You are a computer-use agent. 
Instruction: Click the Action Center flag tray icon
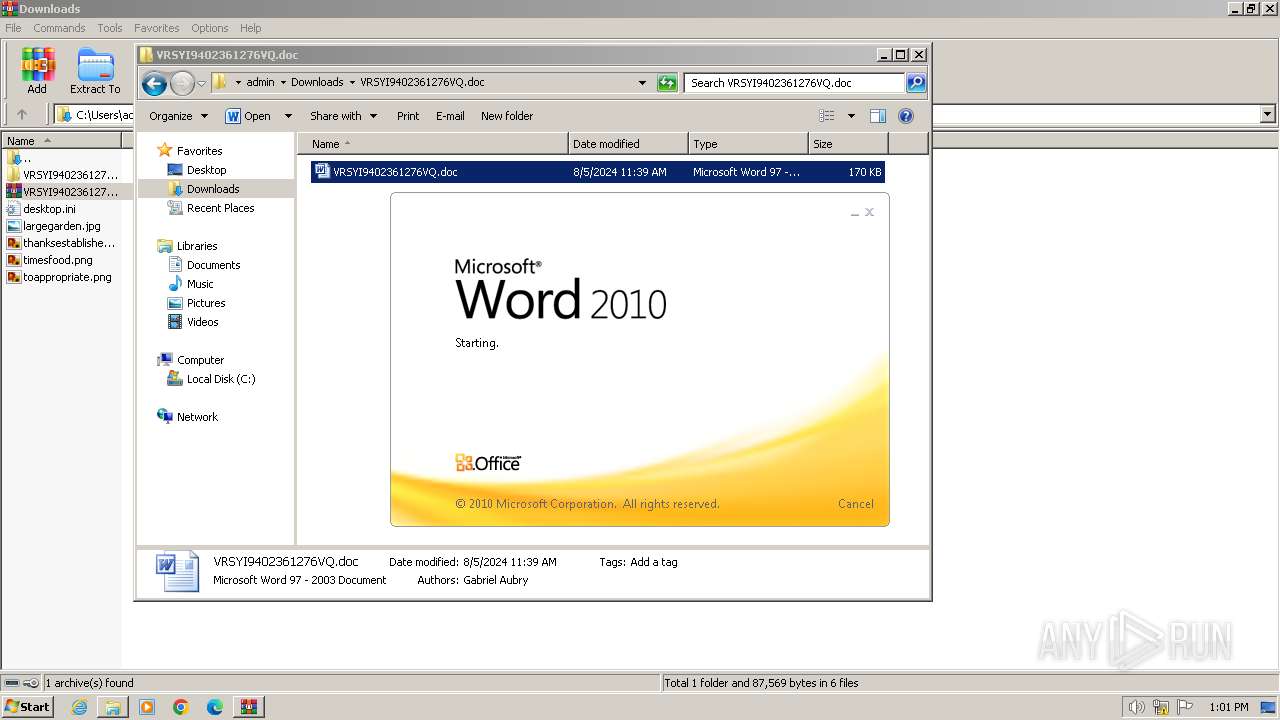click(1185, 707)
